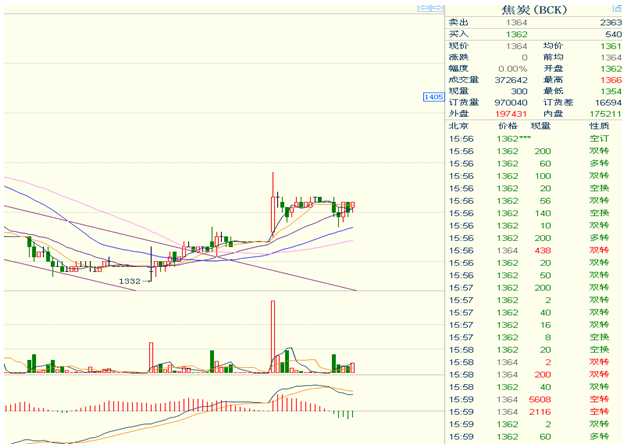Click the 买入 price value 1362
Viewport: 622px width, 445px height.
(x=516, y=35)
